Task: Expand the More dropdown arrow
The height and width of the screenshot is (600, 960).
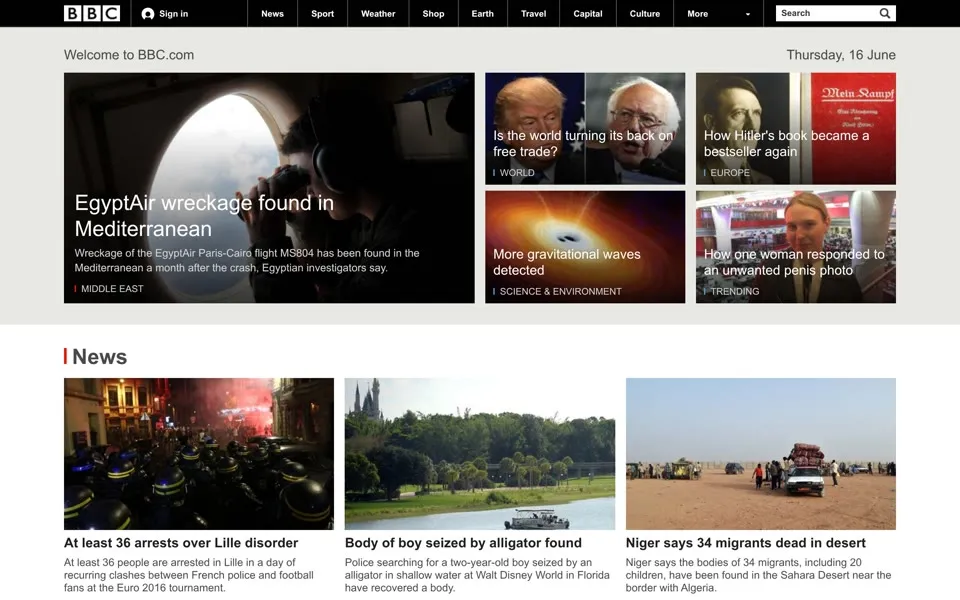Action: 748,14
